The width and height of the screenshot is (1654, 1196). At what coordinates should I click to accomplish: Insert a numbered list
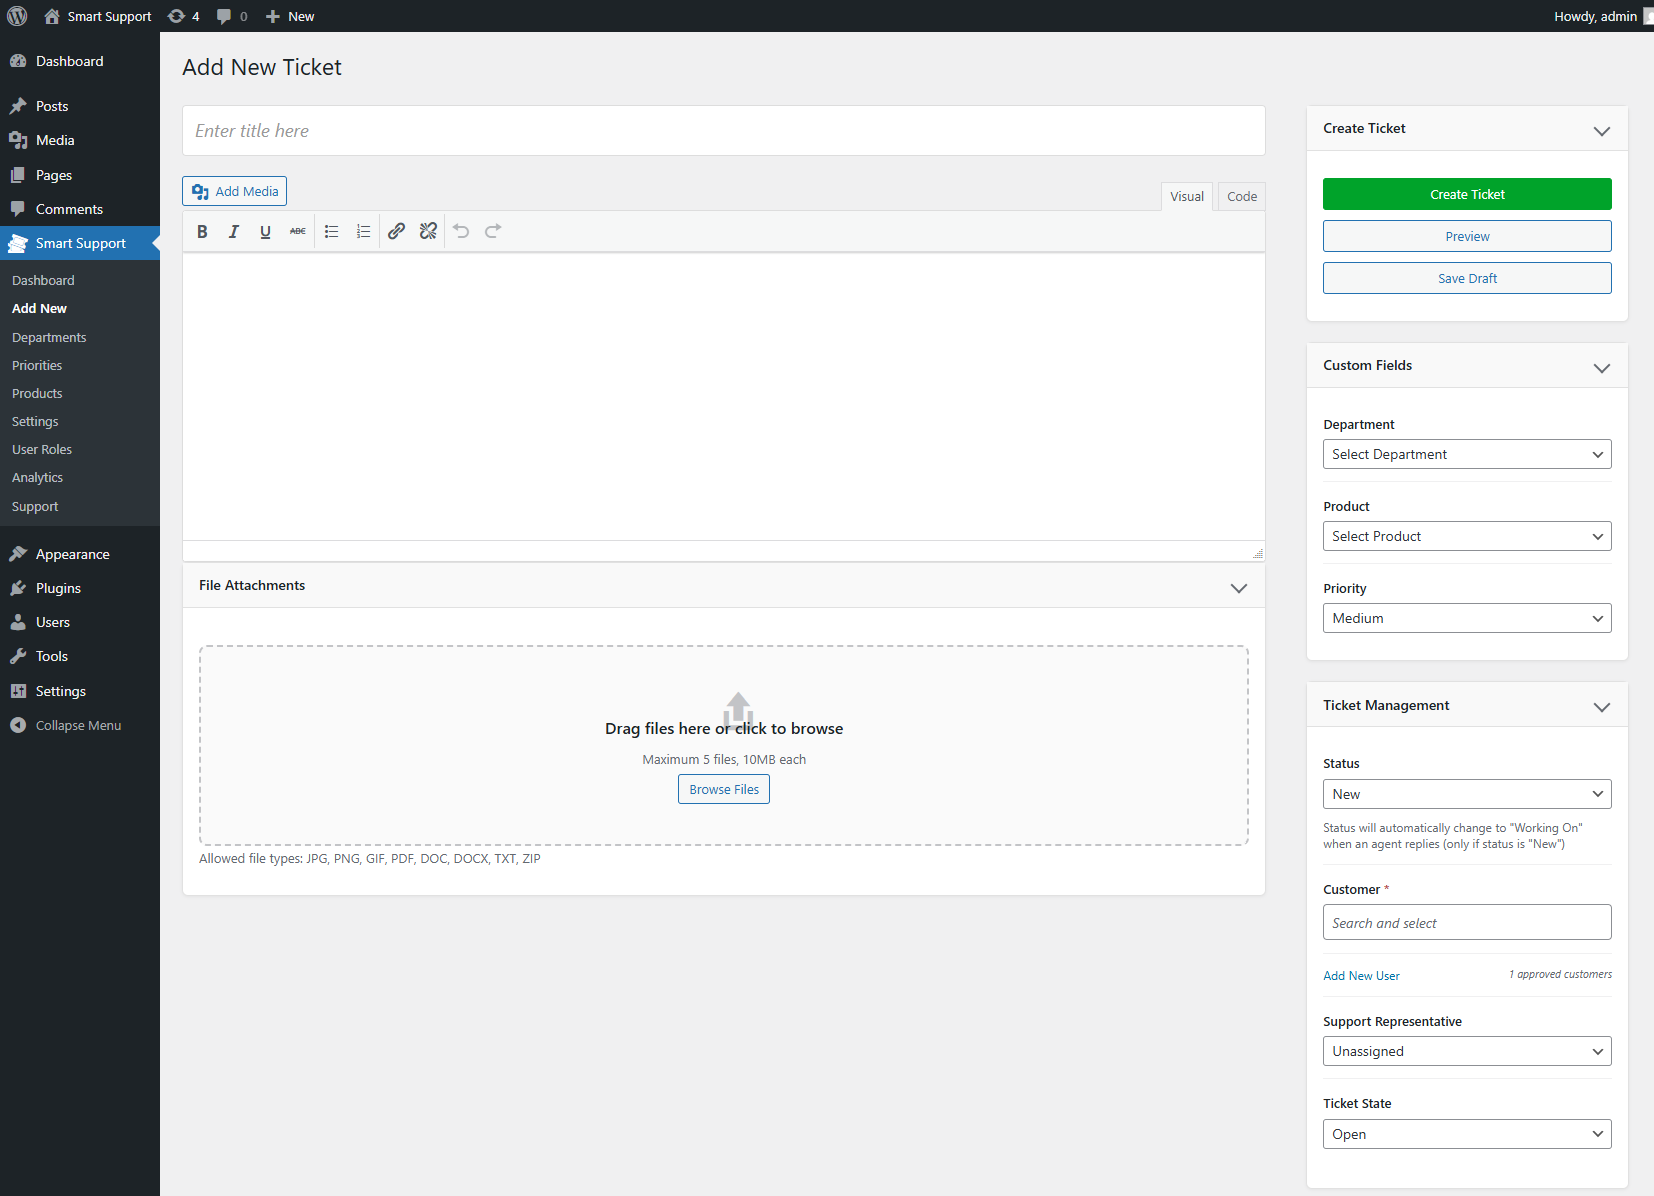364,231
